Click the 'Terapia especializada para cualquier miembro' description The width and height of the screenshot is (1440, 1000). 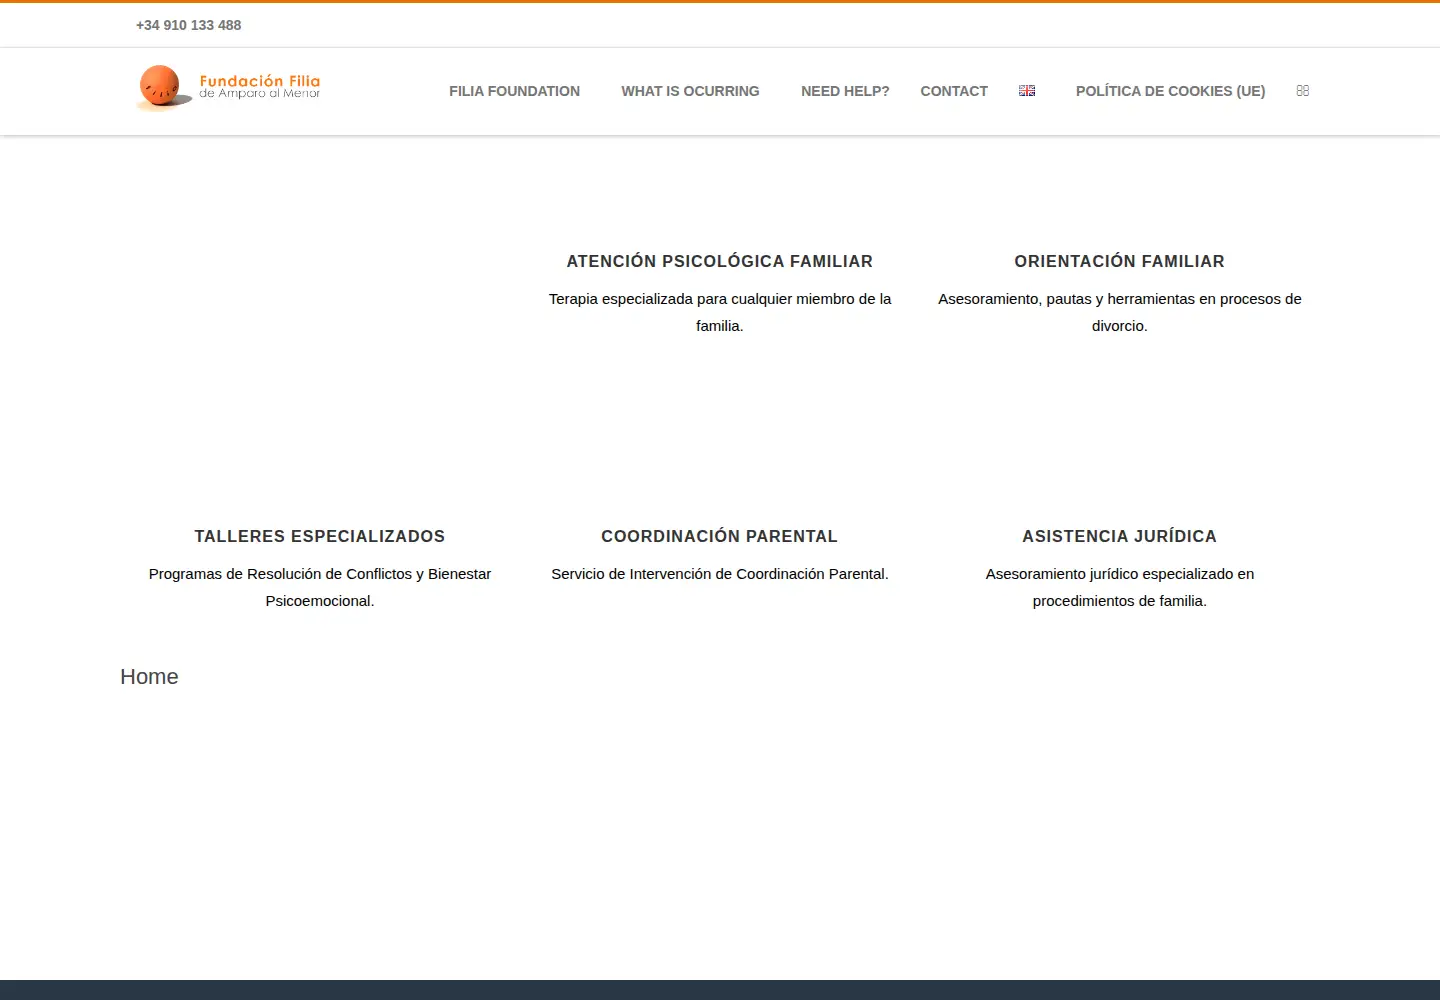tap(720, 312)
